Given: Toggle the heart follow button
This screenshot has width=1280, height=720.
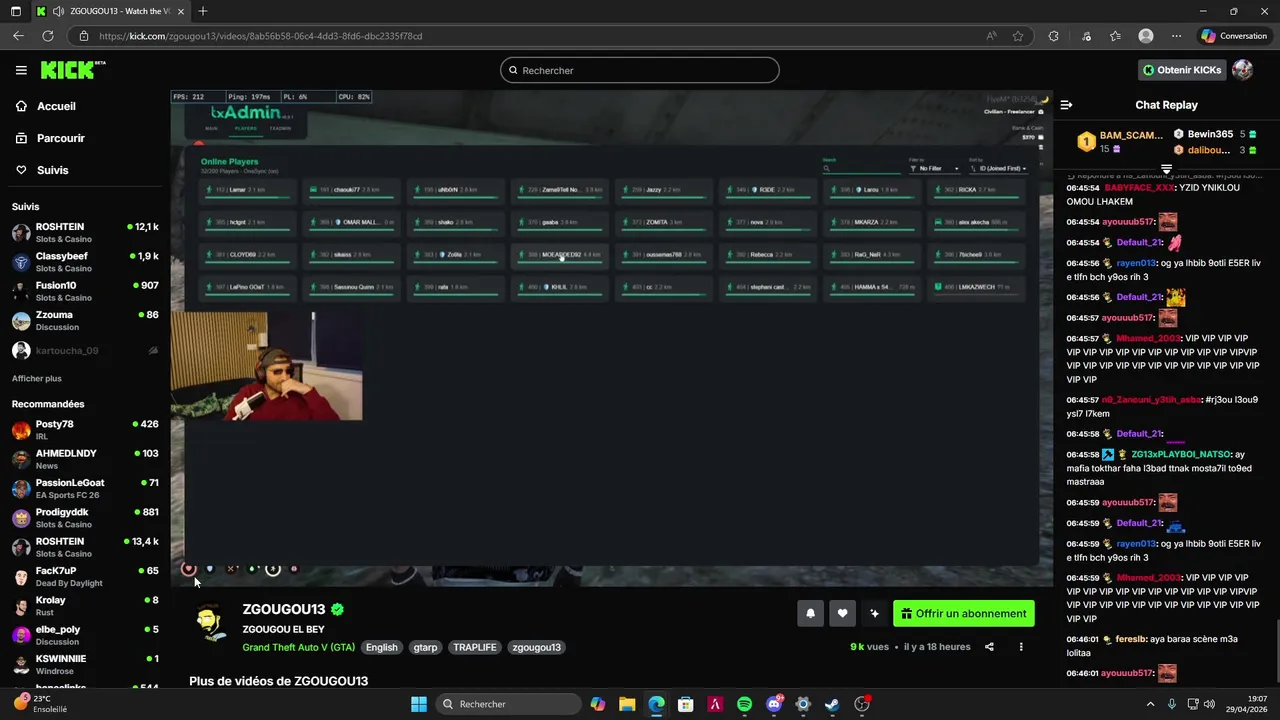Looking at the screenshot, I should [x=842, y=614].
